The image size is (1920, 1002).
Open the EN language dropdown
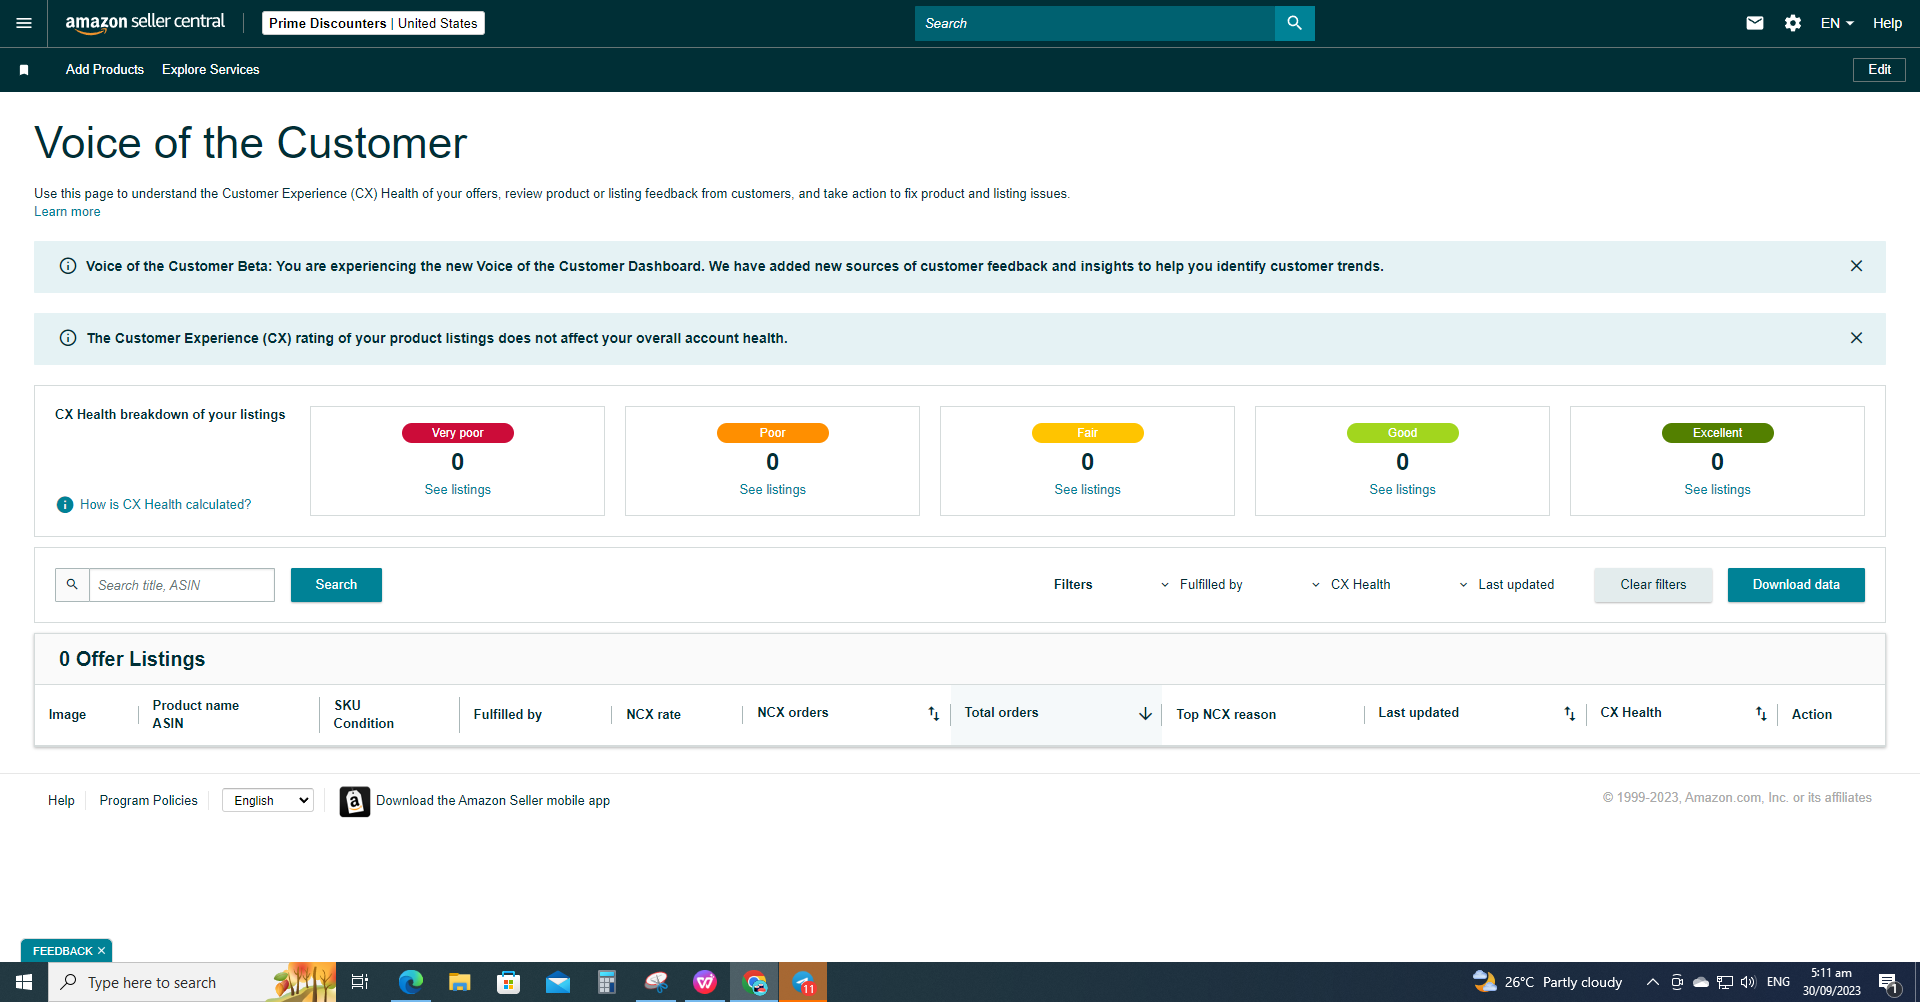(x=1837, y=23)
